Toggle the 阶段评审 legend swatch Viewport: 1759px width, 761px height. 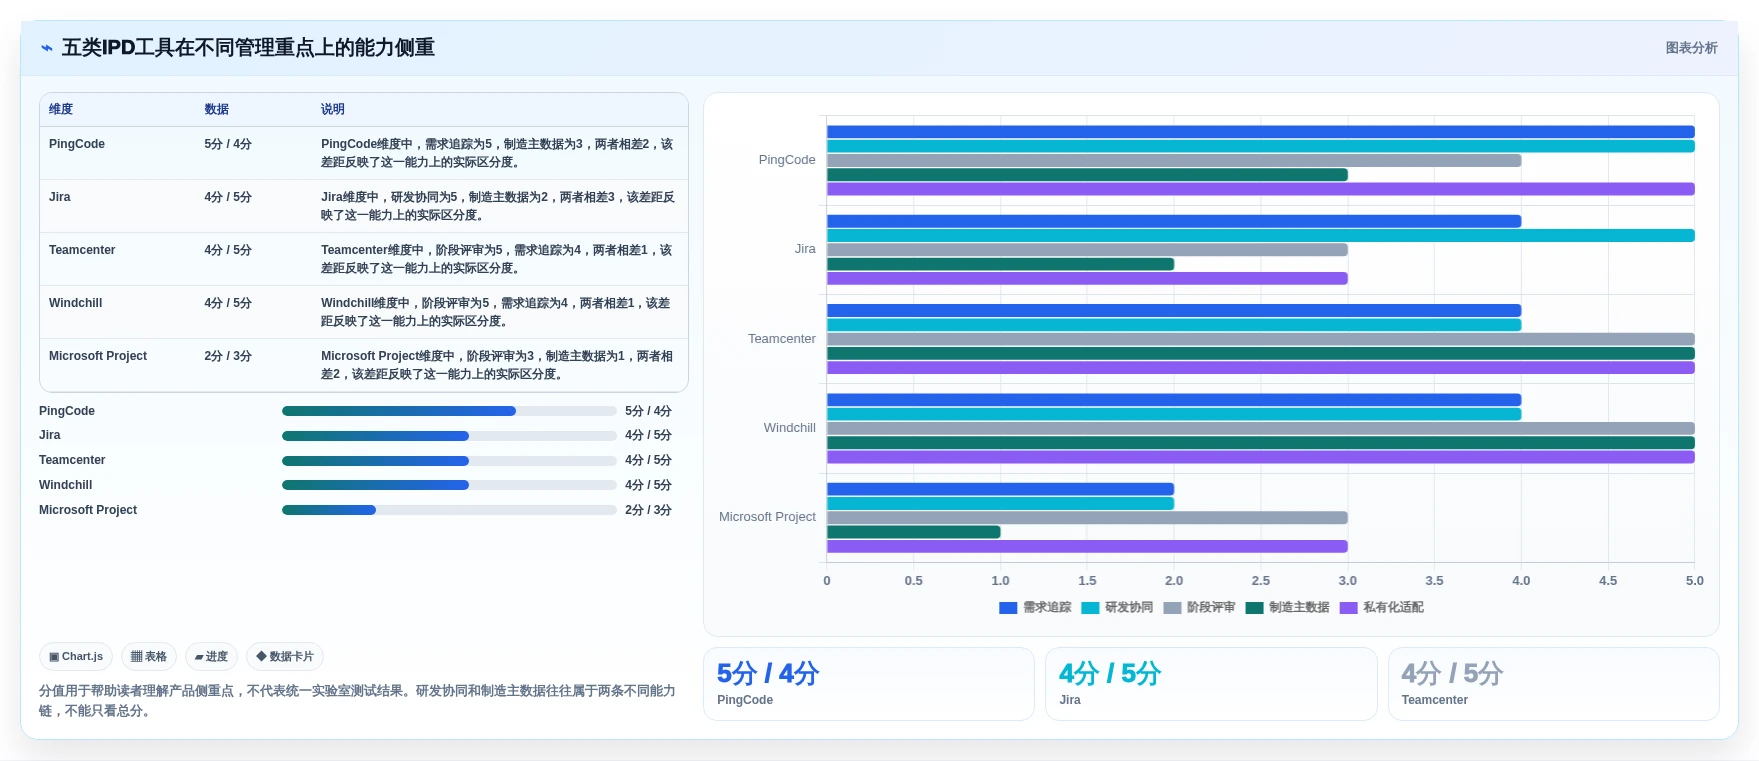pos(1172,608)
